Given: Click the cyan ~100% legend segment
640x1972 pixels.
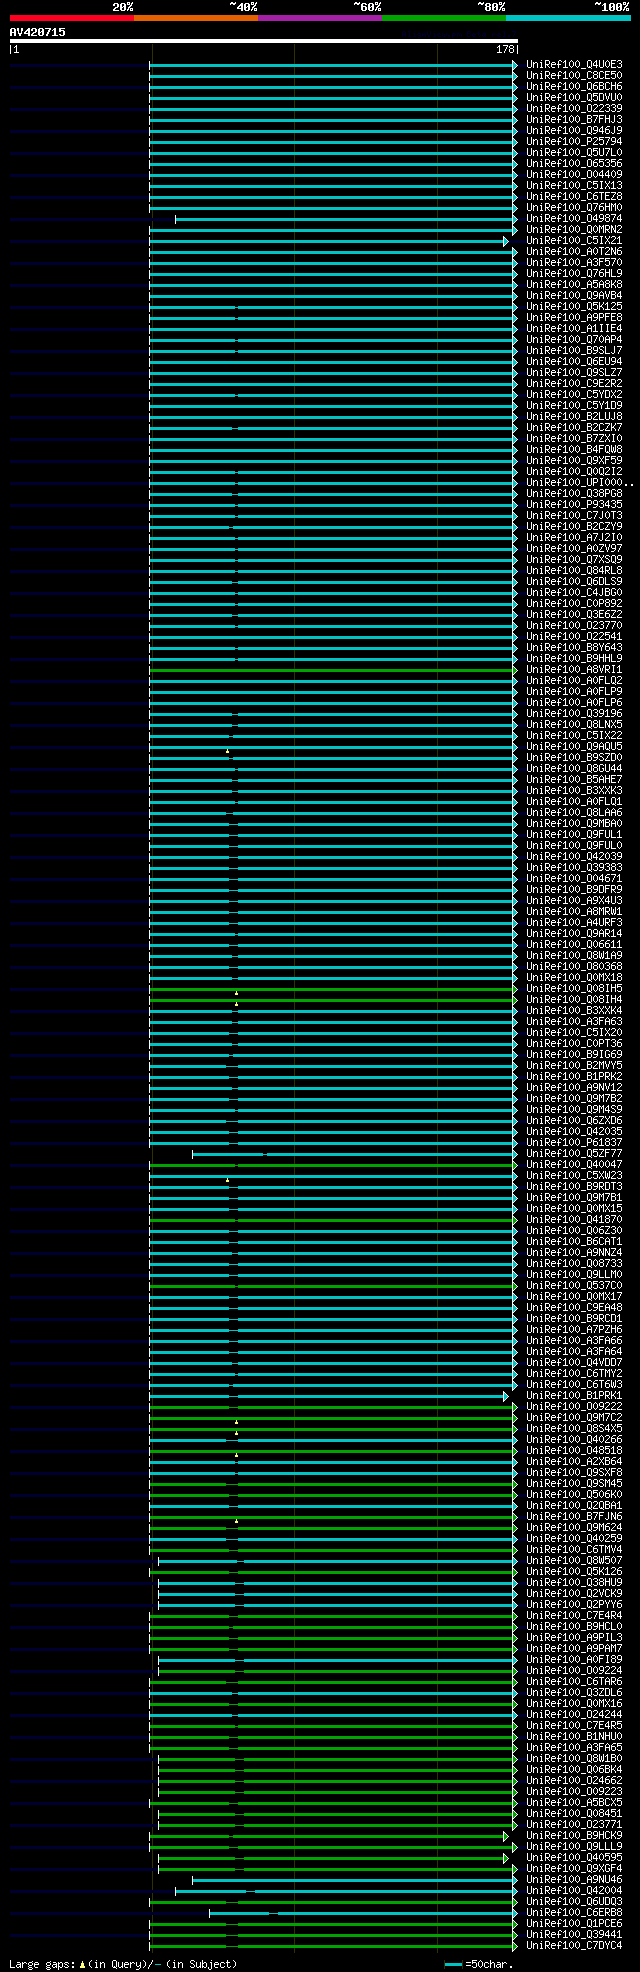Looking at the screenshot, I should [x=568, y=18].
